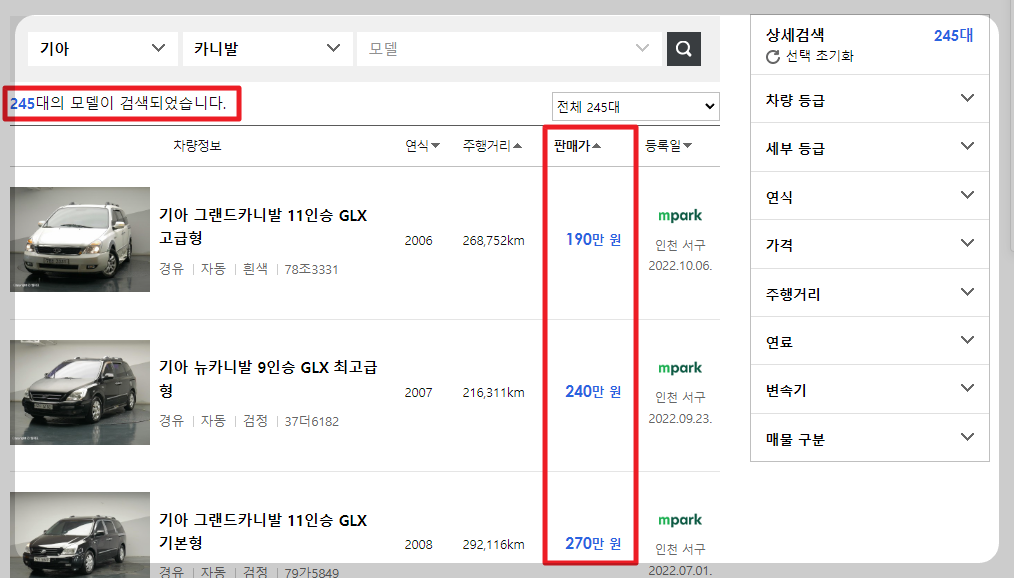Click the magnifier search button

pos(684,48)
